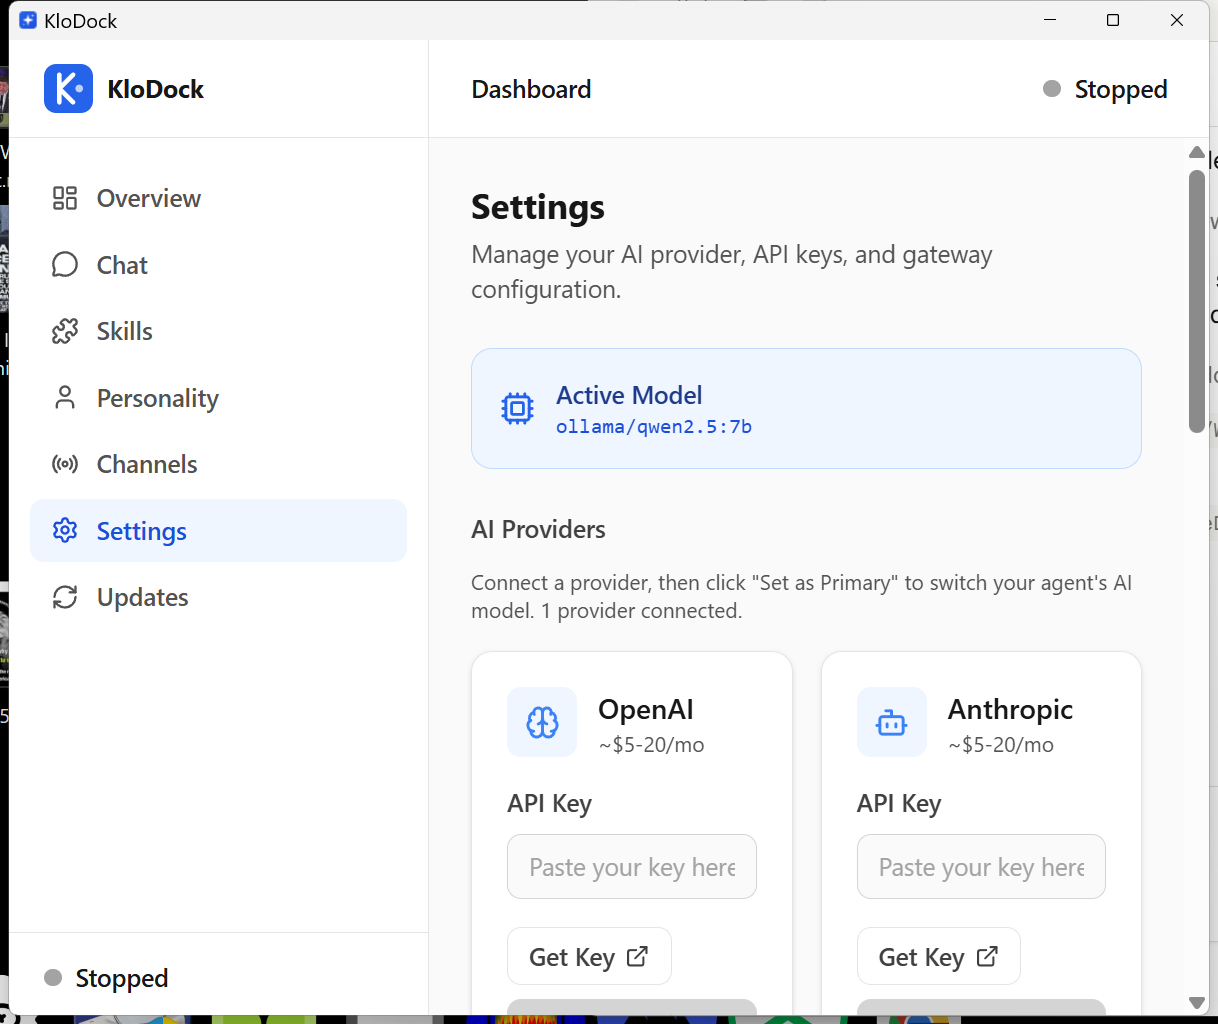Image resolution: width=1218 pixels, height=1024 pixels.
Task: Open Channels via the broadcast icon
Action: click(x=64, y=463)
